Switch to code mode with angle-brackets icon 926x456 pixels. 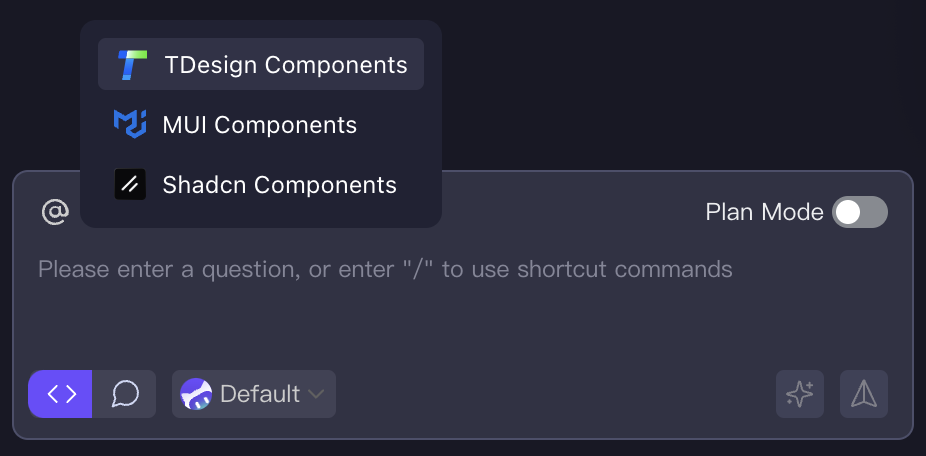point(61,394)
